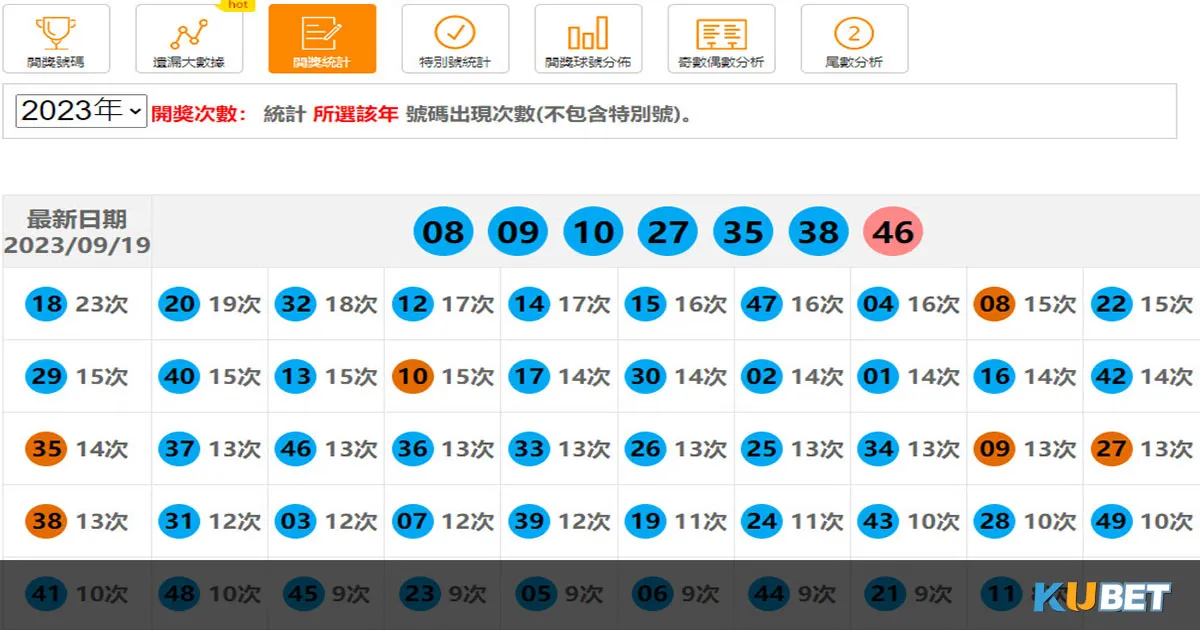Open the 開獎號碼 trophy icon tab
The height and width of the screenshot is (630, 1200).
(56, 39)
